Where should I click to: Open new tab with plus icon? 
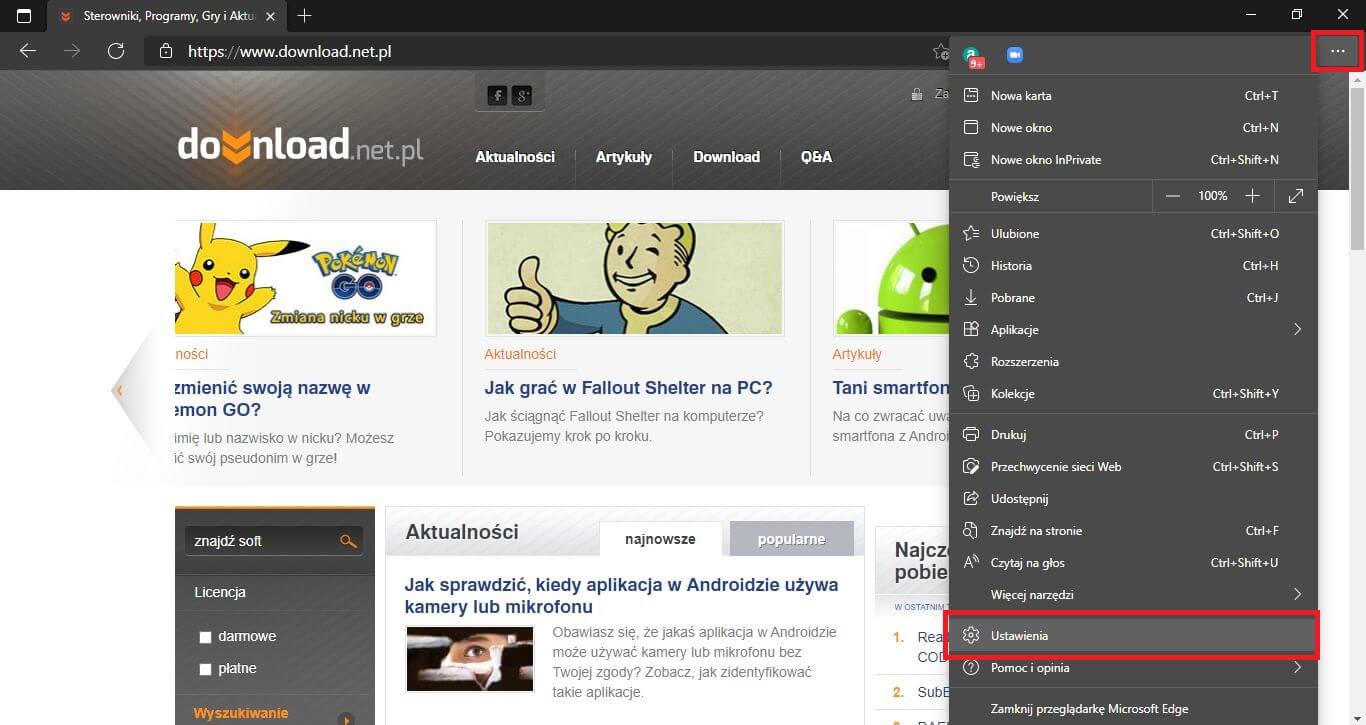(305, 16)
